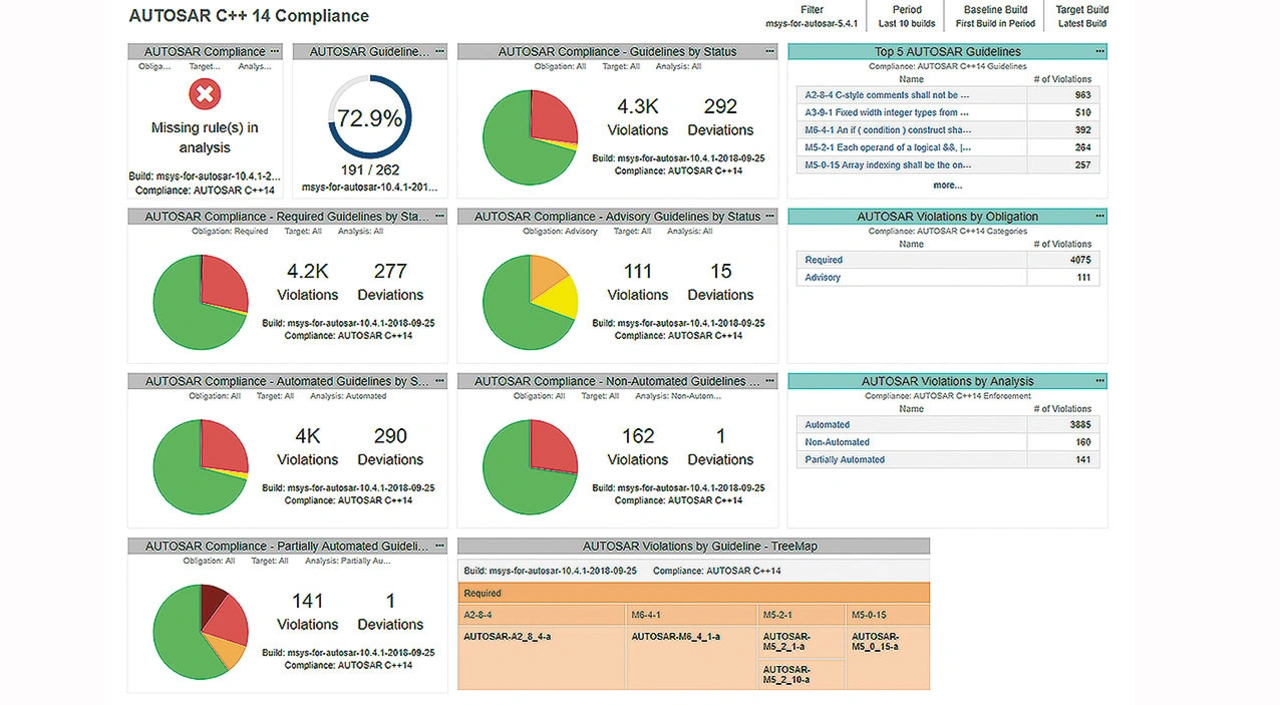The height and width of the screenshot is (705, 1280).
Task: Open the Top 5 AUTOSAR Guidelines widget menu
Action: tap(1099, 51)
